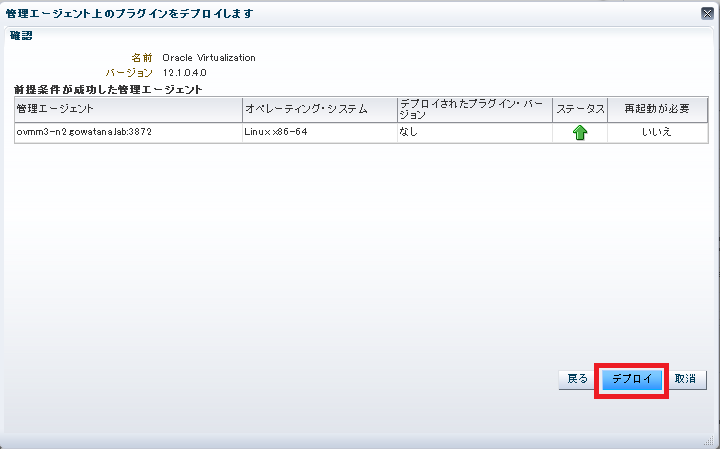Click the デプロイされたプラグイン・バージョン column header
720x449 pixels.
(x=475, y=109)
